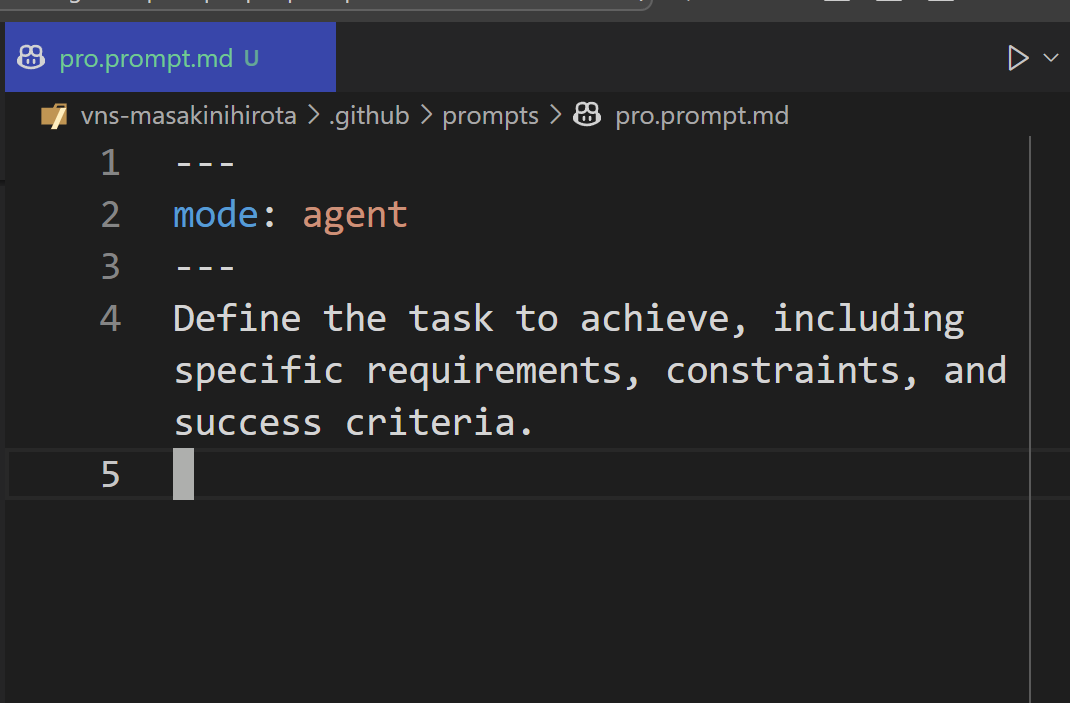Click the chevron separator after prompts
This screenshot has height=703, width=1070.
pos(555,115)
